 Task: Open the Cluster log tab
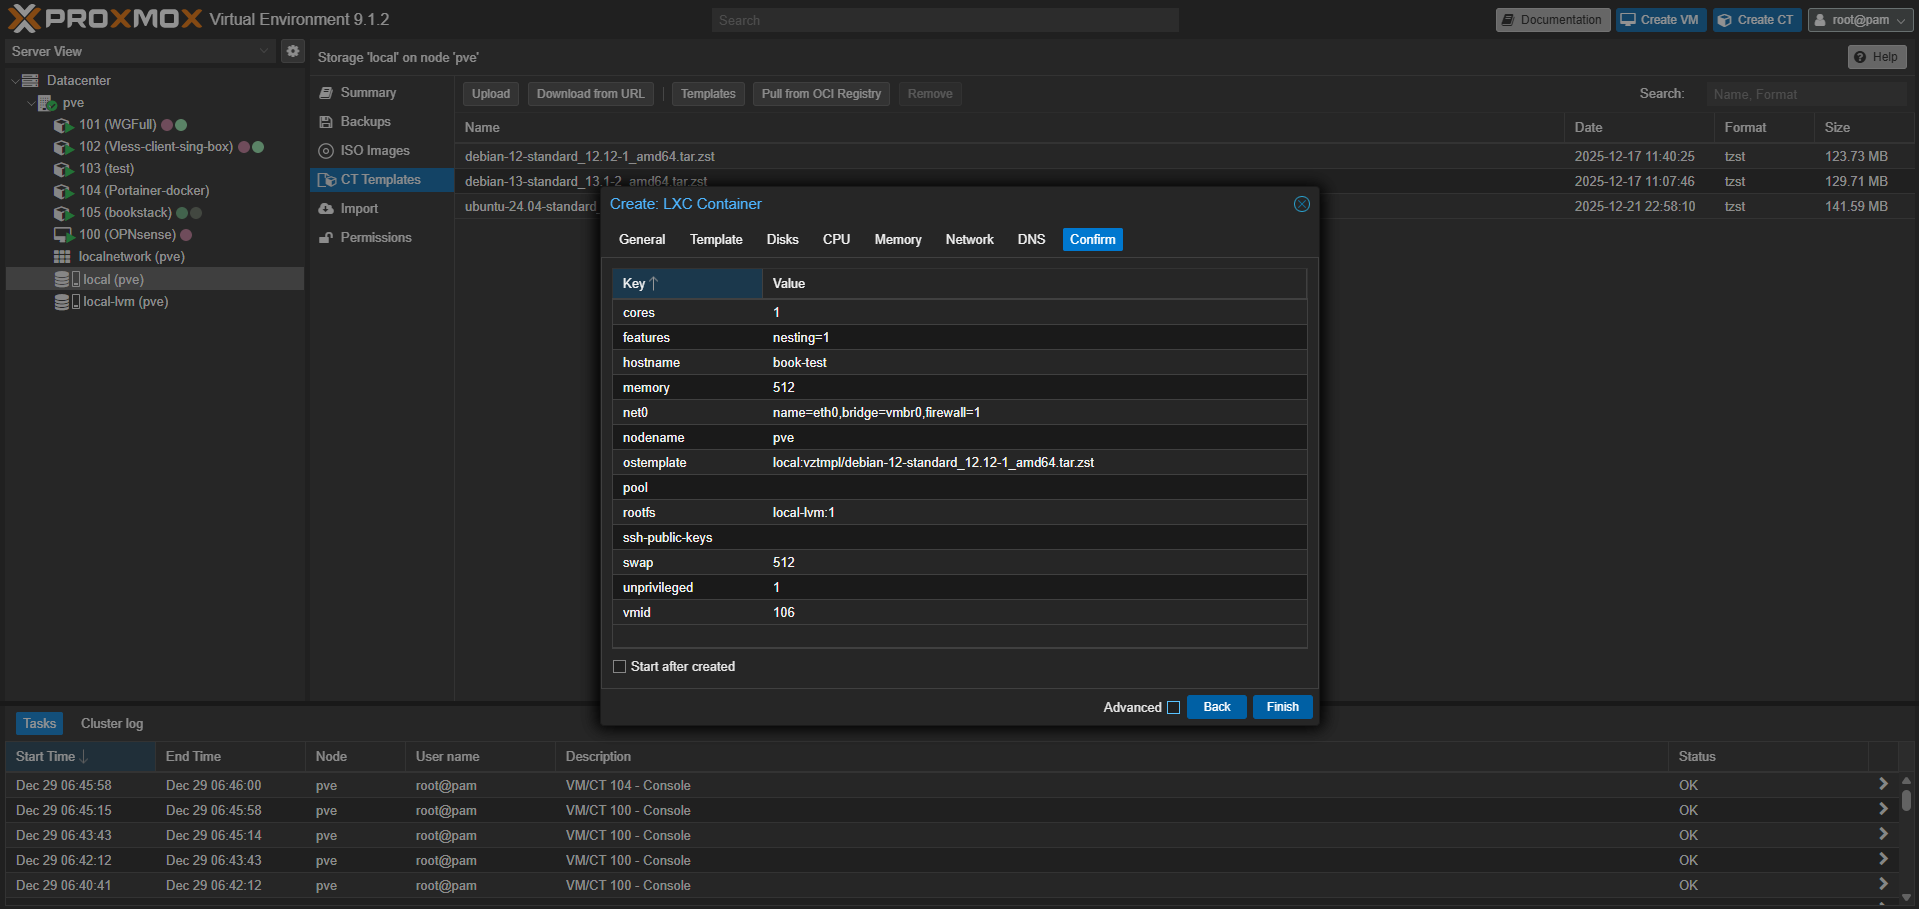(112, 724)
